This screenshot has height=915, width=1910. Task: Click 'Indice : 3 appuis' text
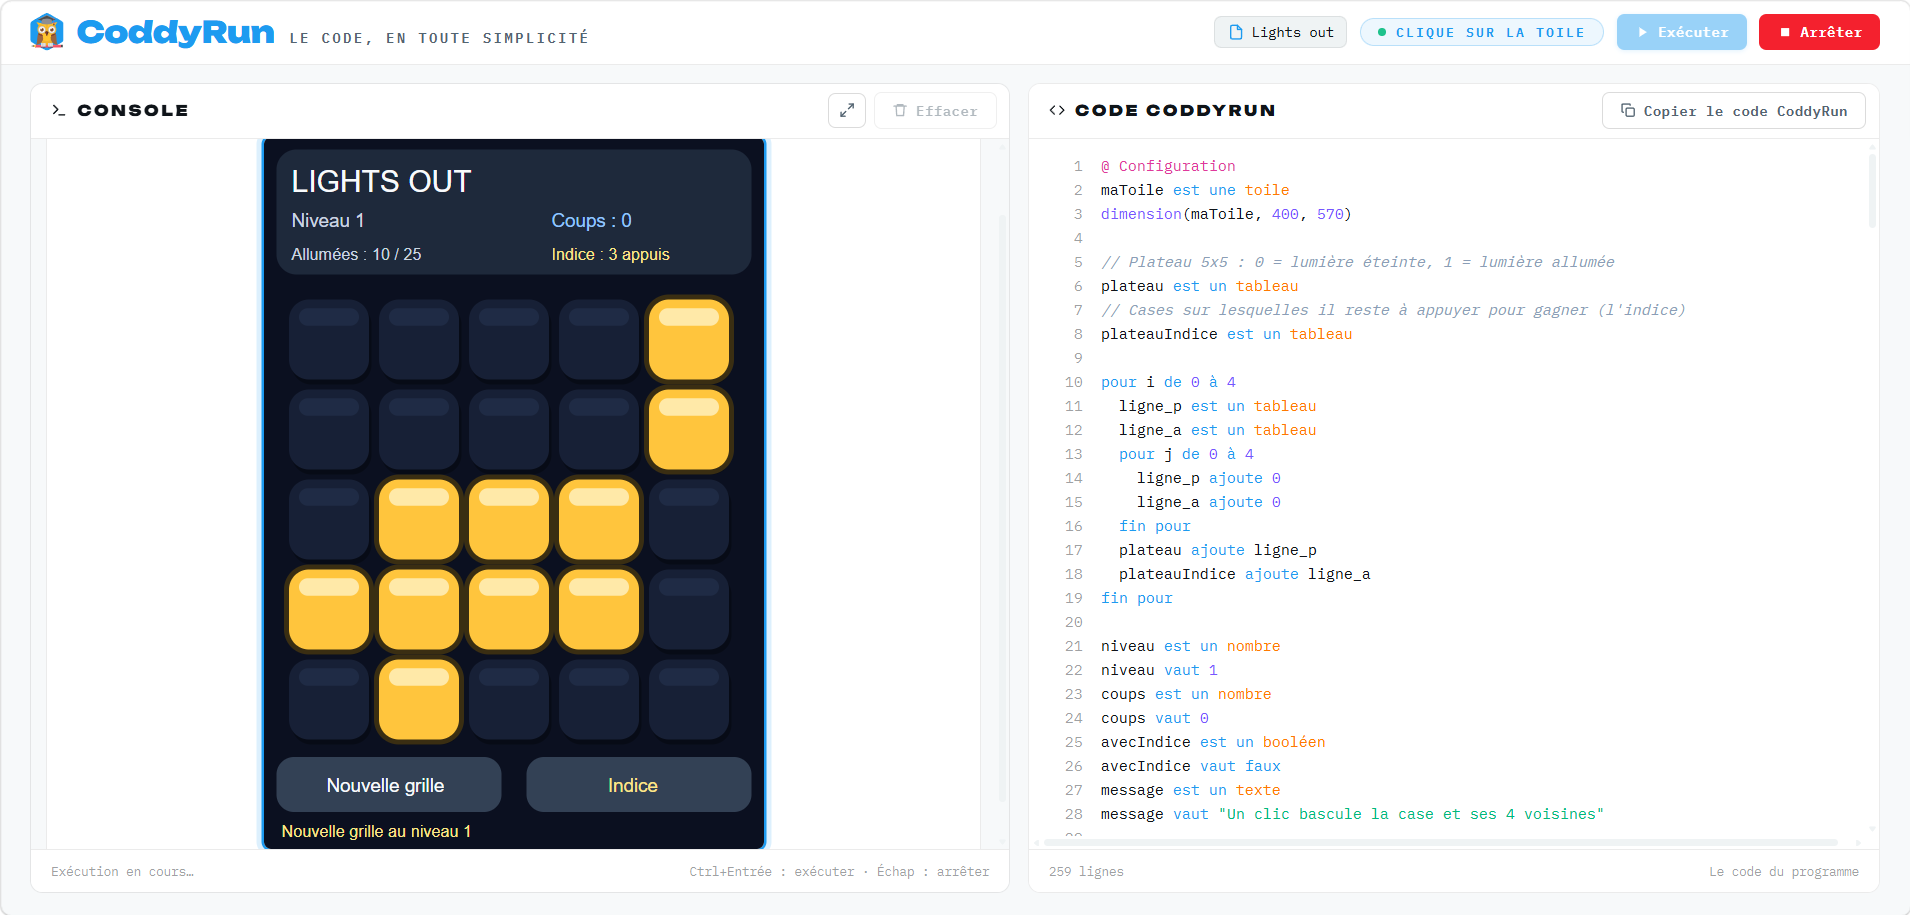(610, 254)
